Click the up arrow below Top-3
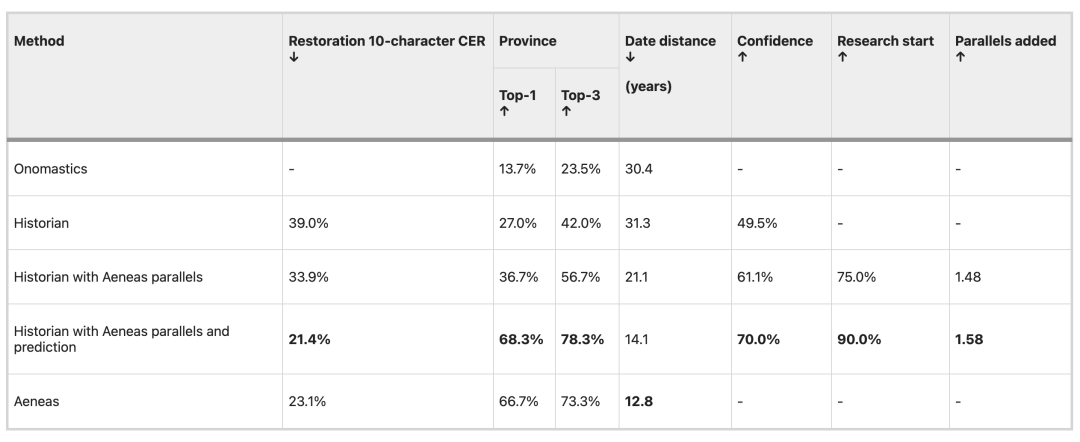This screenshot has height=442, width=1080. (x=565, y=109)
